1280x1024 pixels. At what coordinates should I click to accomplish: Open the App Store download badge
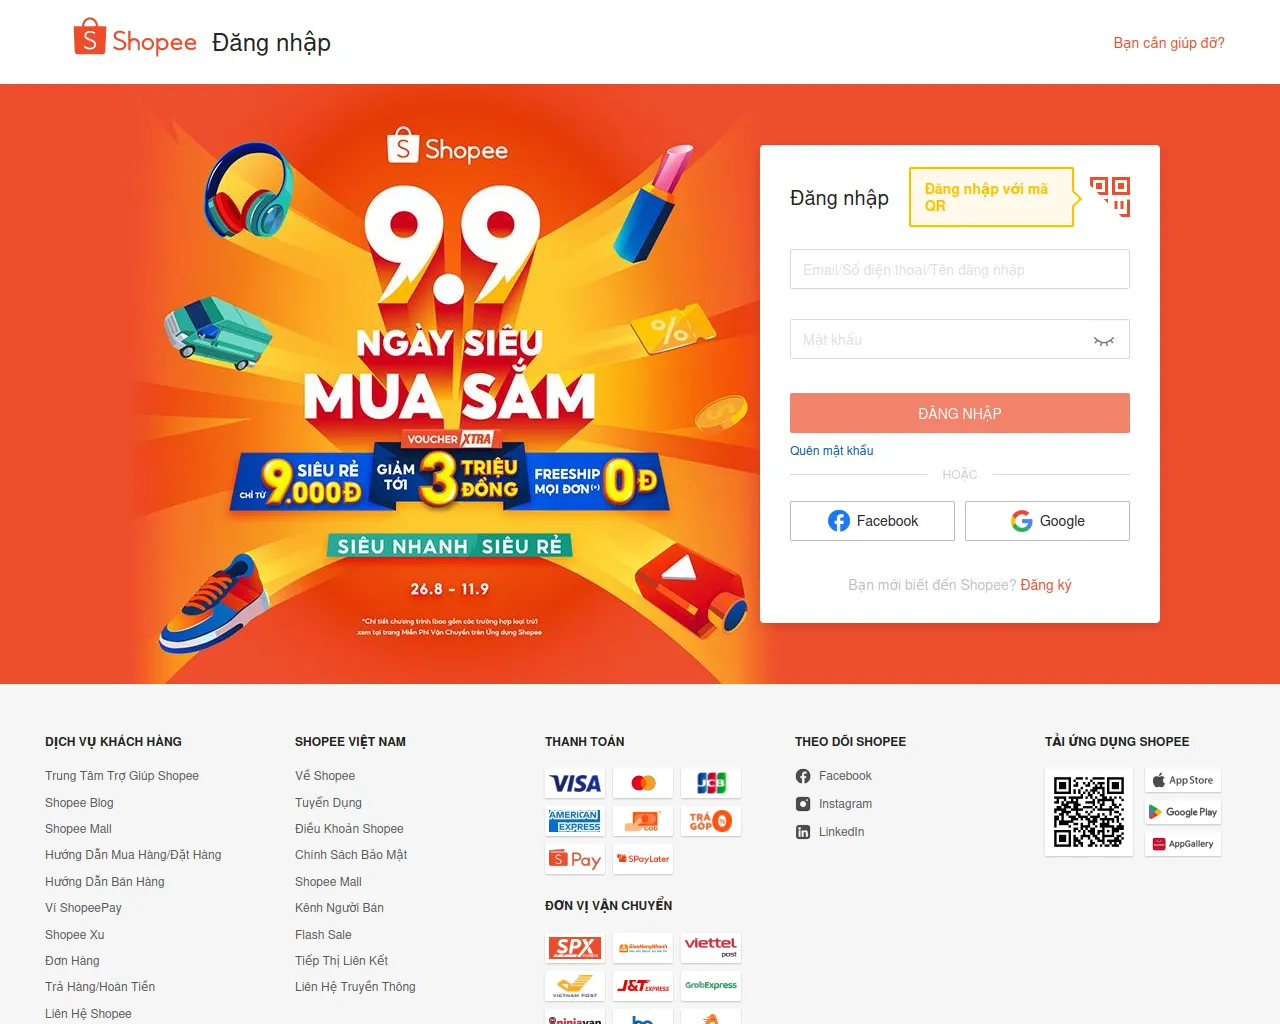[x=1183, y=780]
